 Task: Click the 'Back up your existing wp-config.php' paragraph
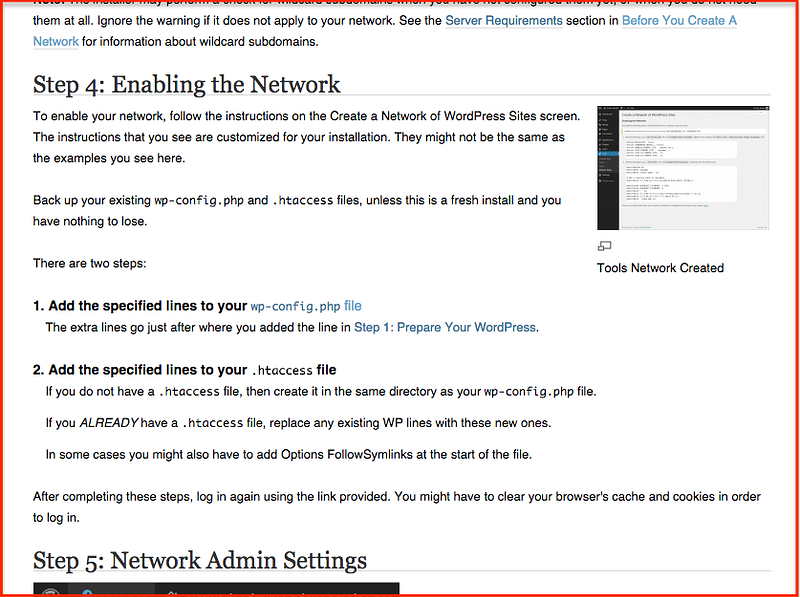[297, 211]
